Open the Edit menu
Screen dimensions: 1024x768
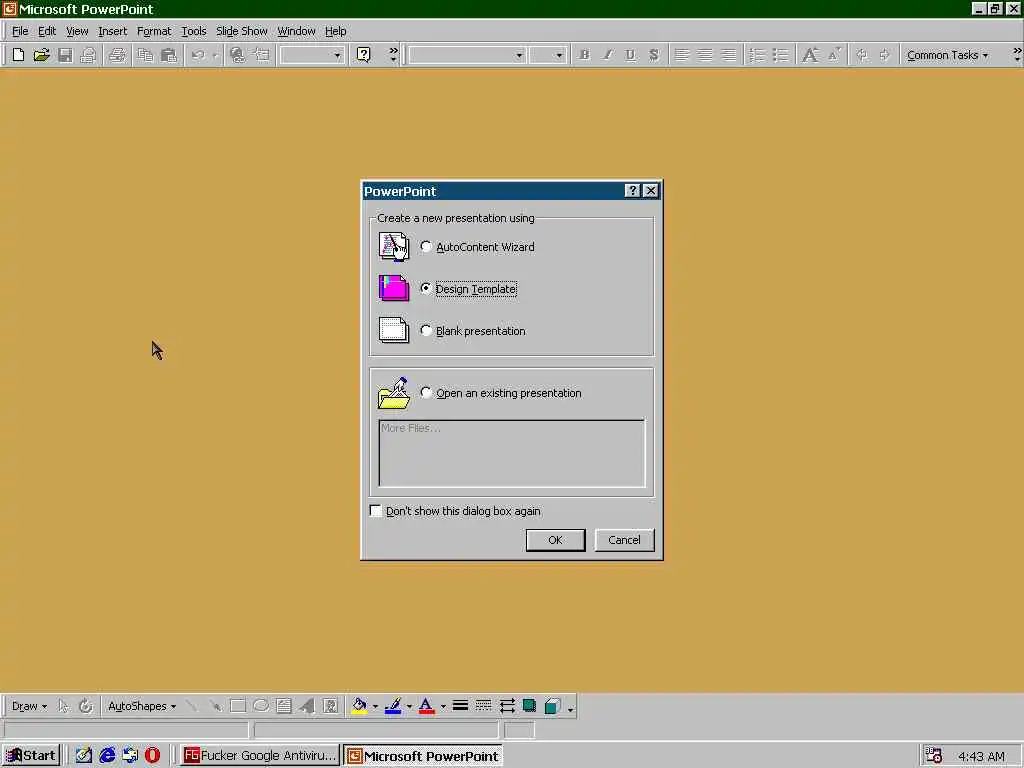[x=47, y=31]
